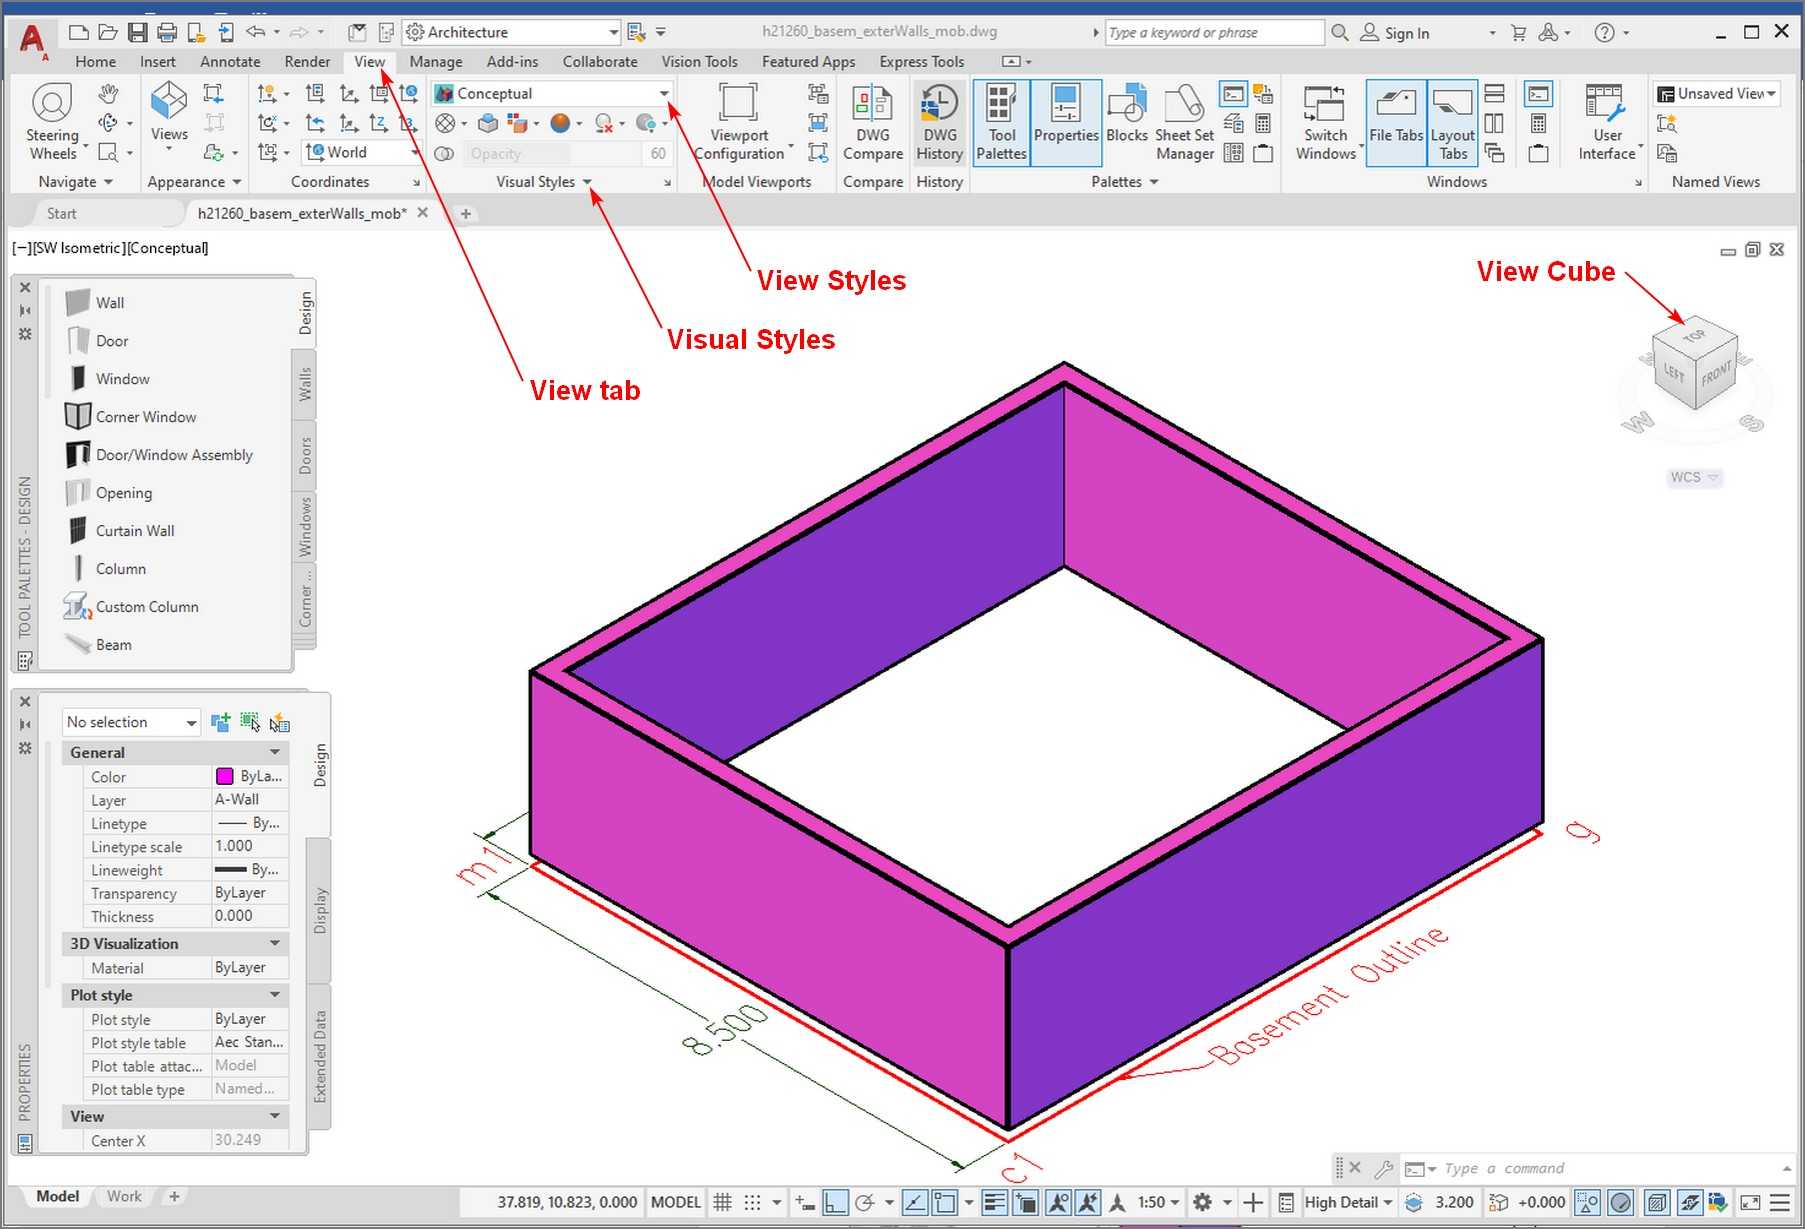
Task: Open the Steering Wheels tool
Action: click(52, 121)
